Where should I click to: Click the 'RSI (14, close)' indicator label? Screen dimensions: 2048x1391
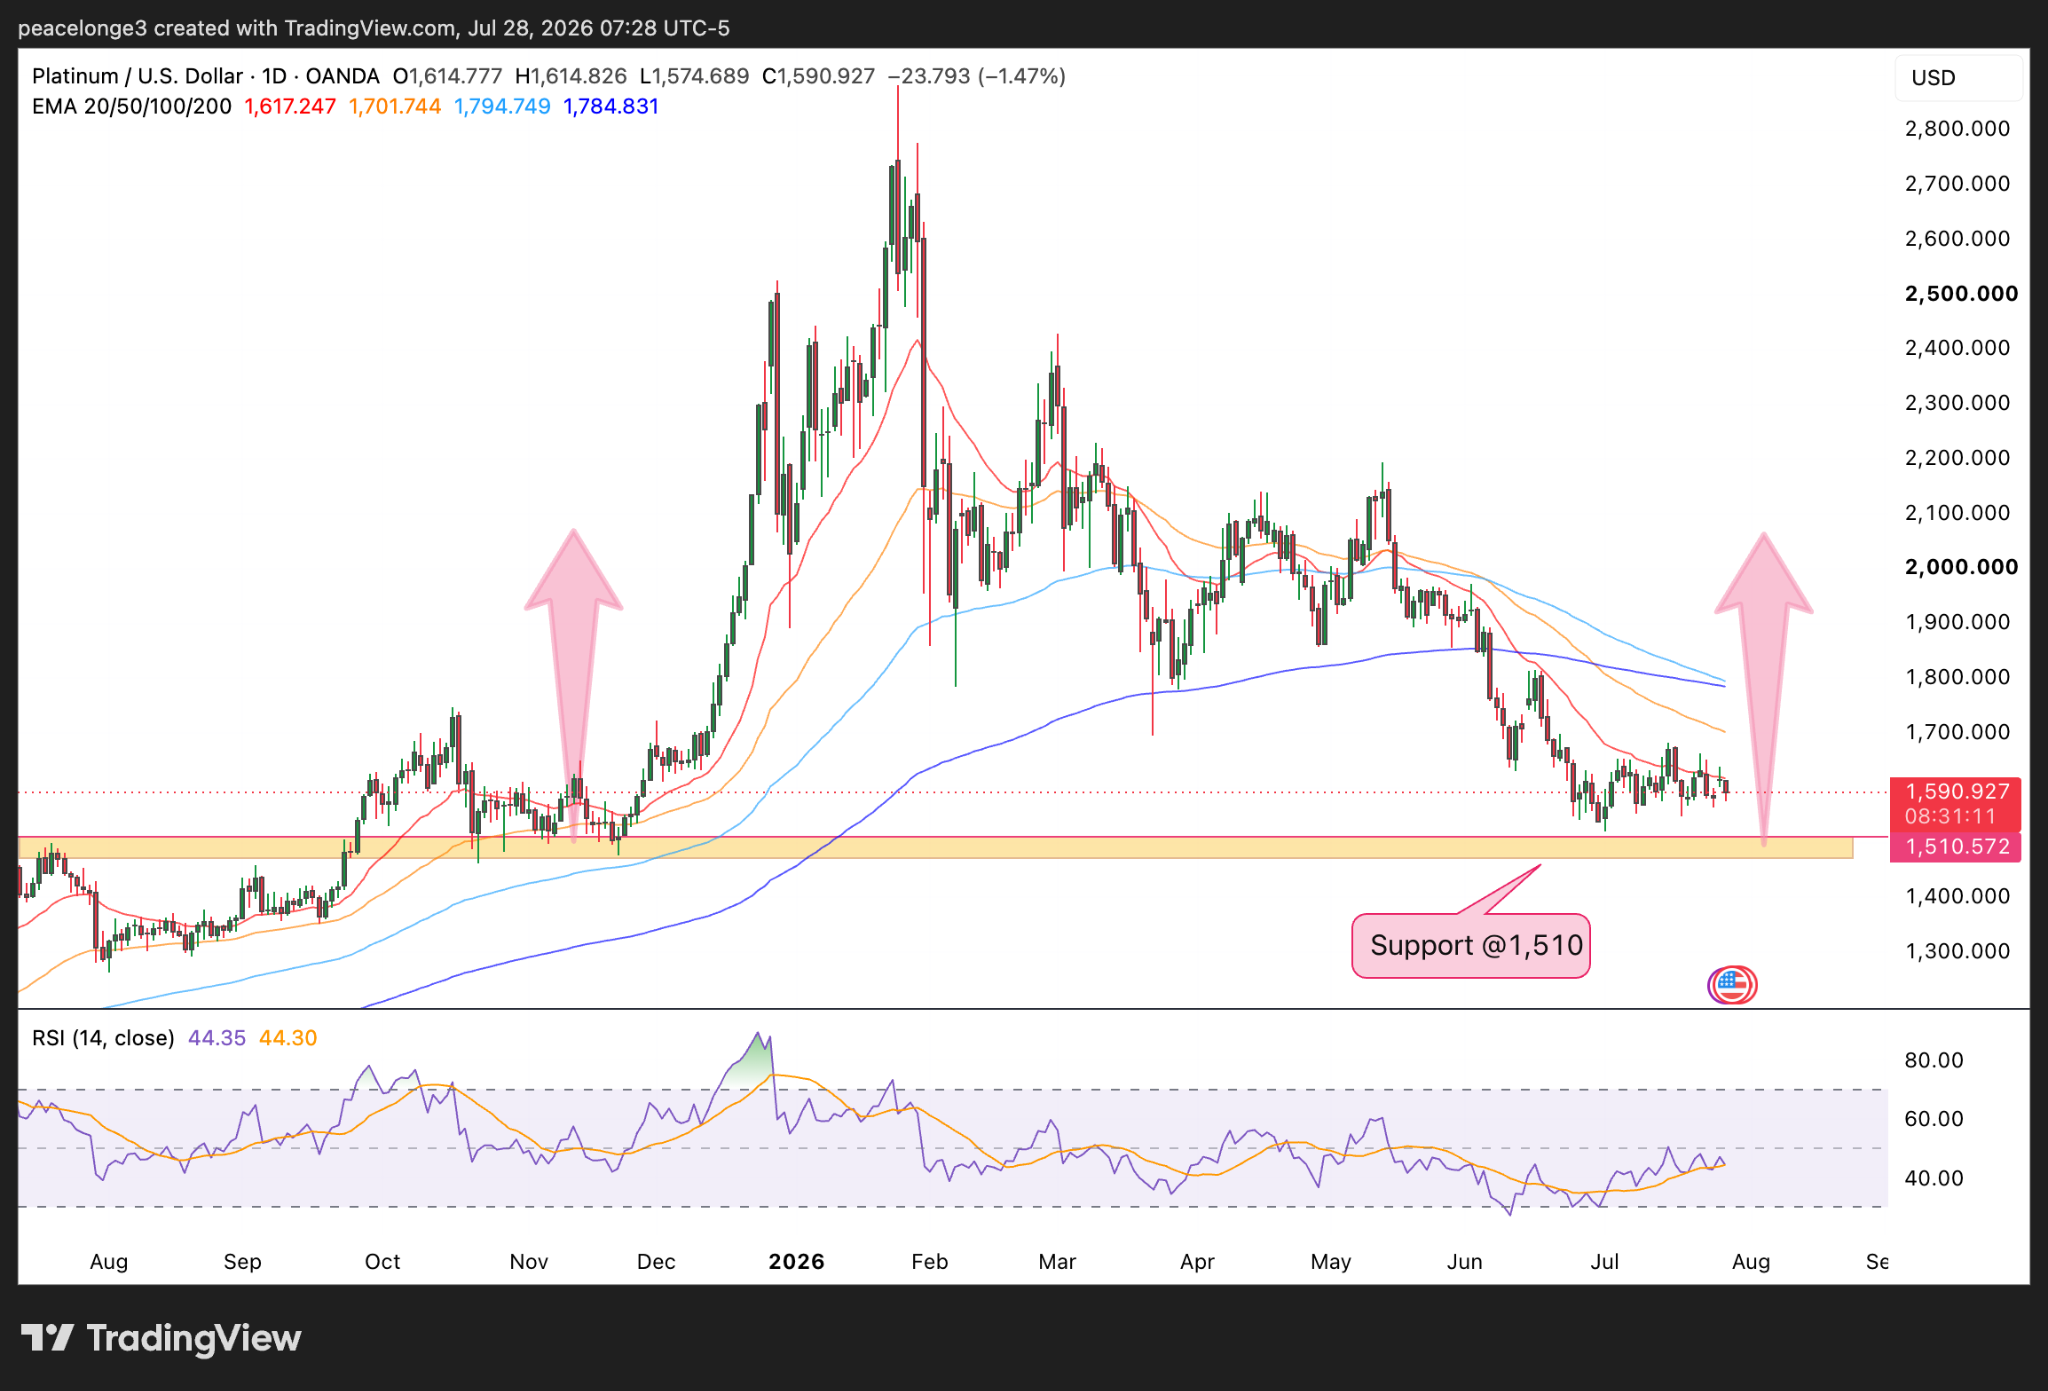(x=103, y=1038)
